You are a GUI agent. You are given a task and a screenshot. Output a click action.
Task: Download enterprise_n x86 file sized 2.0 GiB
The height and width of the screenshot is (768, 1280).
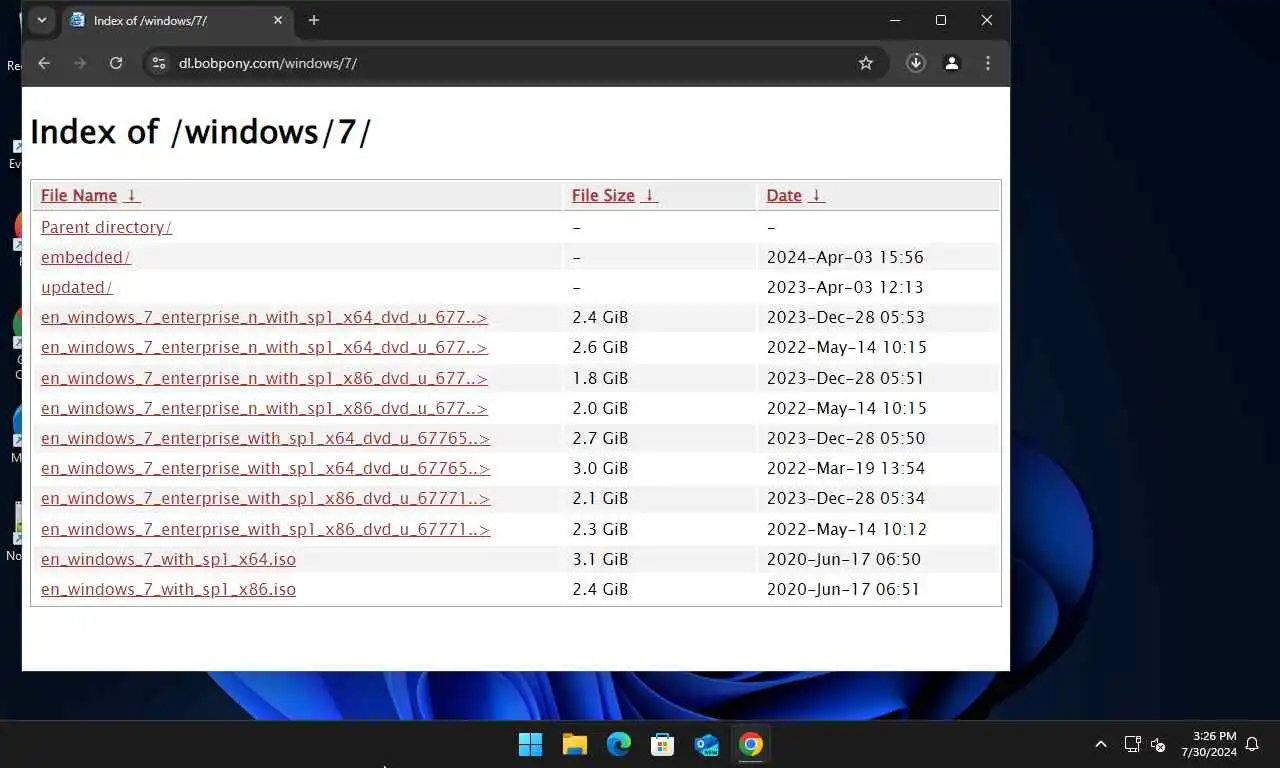264,408
